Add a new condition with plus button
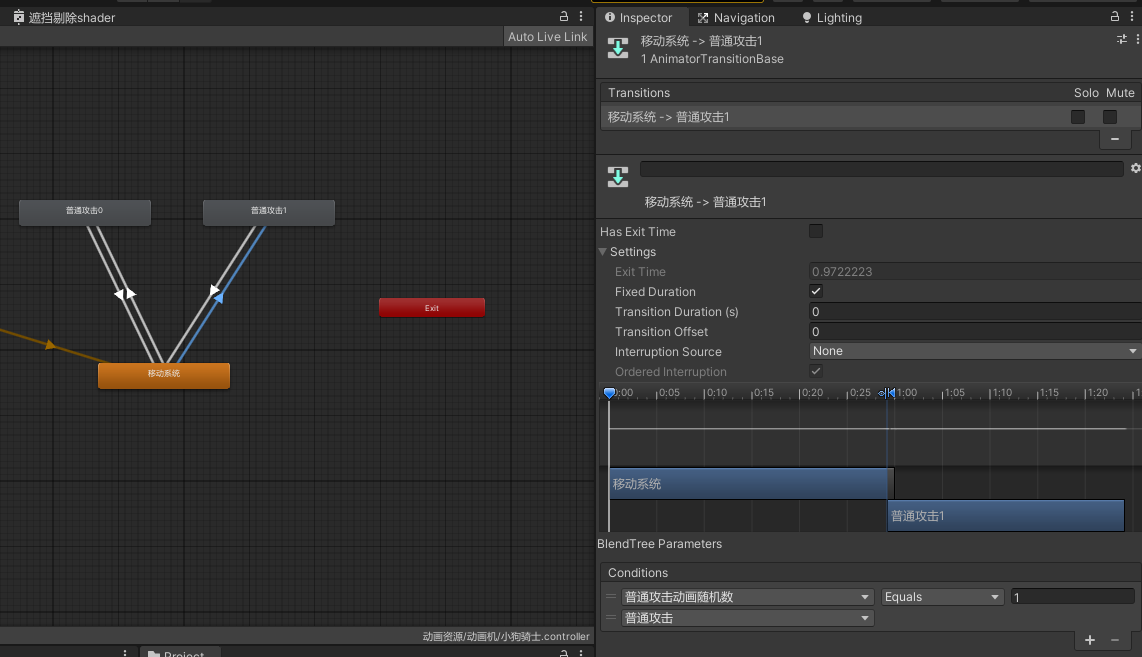Screen dimensions: 1142x657 (x=1090, y=640)
